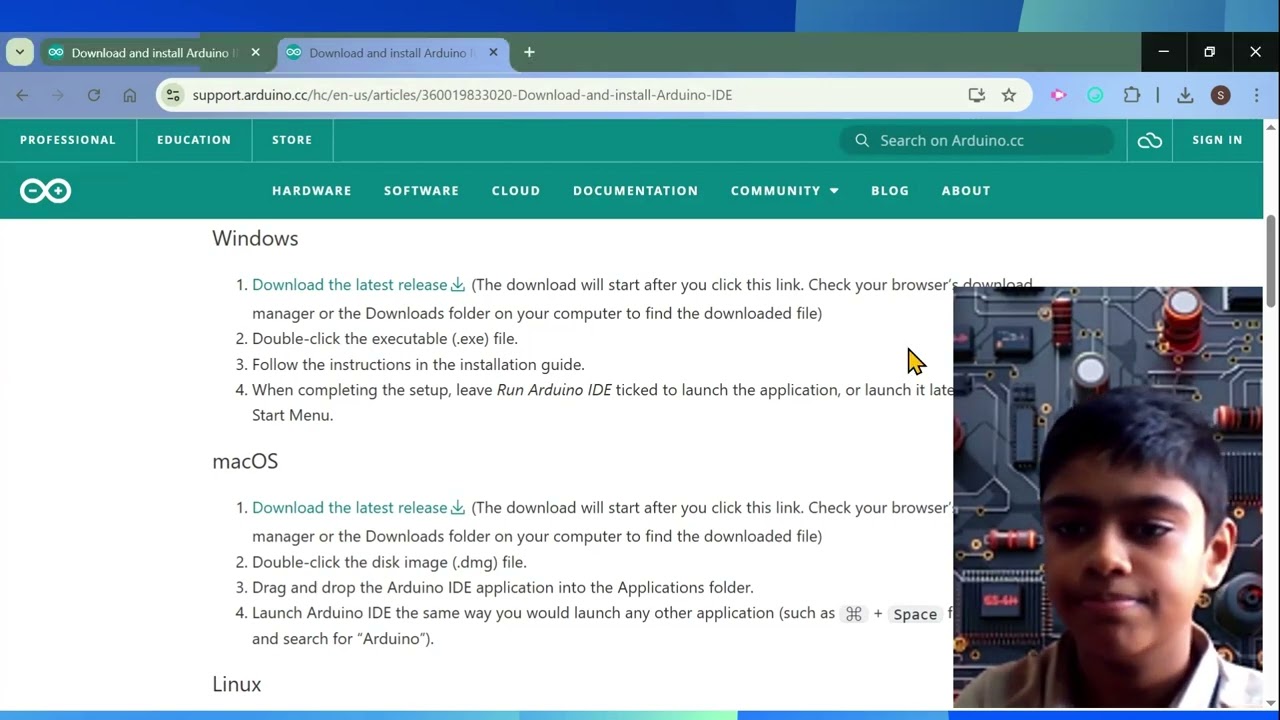Go forward with the forward arrow

point(58,95)
